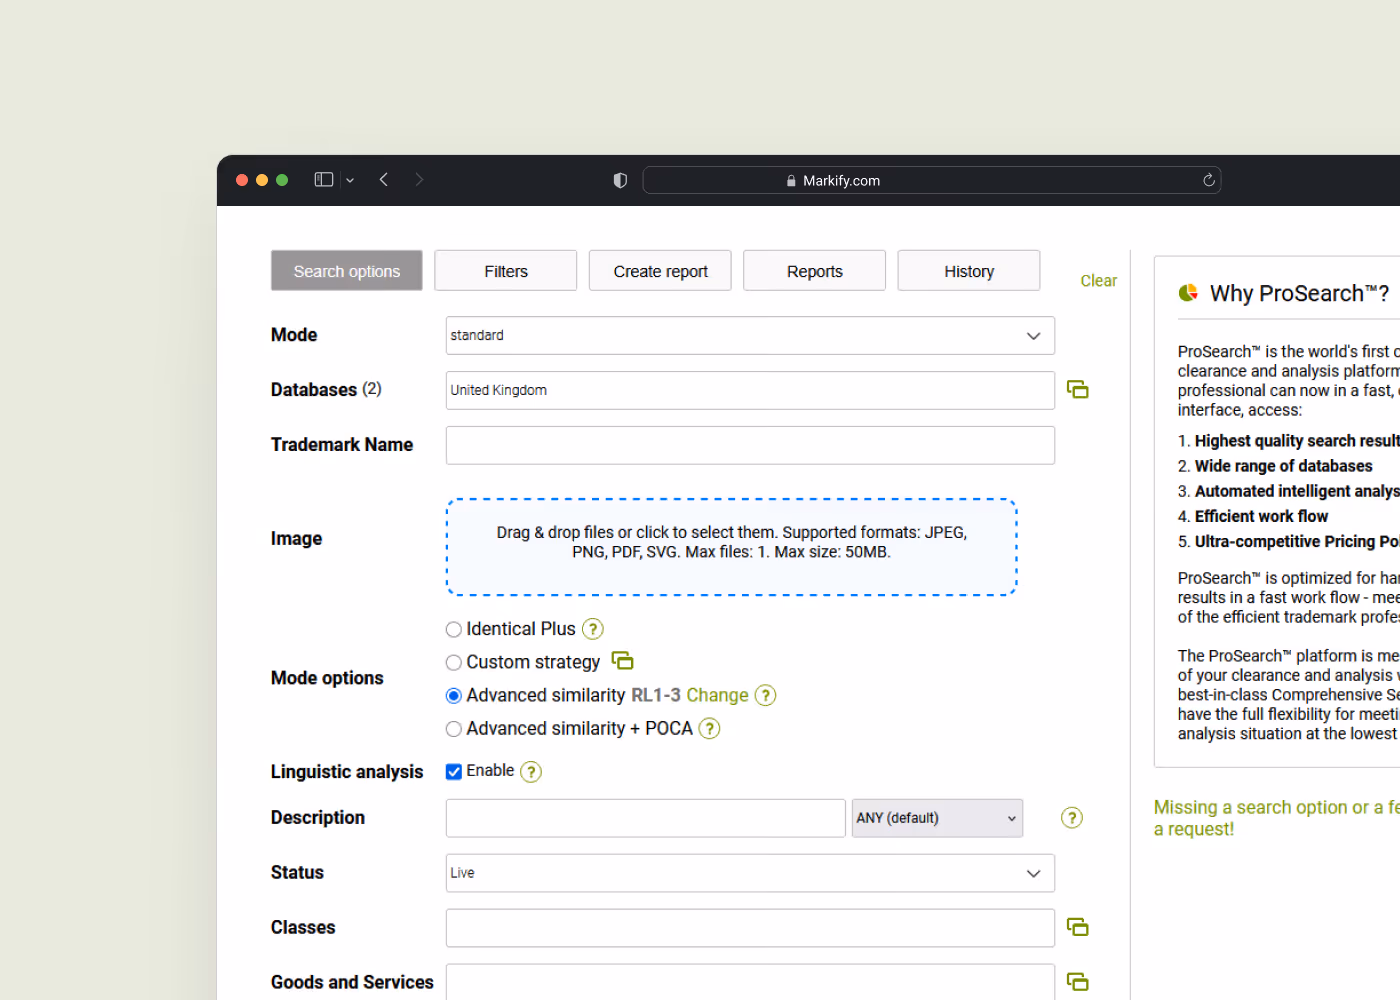
Task: Click the Goods and Services input field
Action: (750, 982)
